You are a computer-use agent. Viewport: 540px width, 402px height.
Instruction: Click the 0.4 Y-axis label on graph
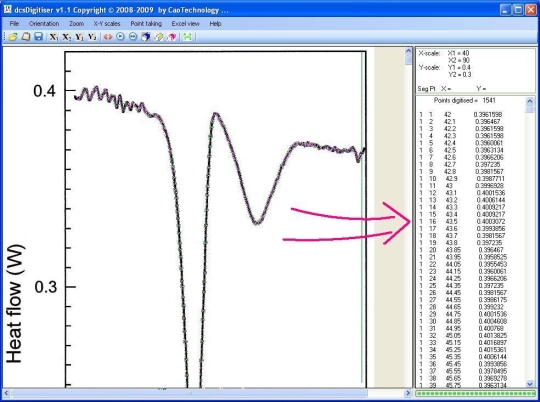44,91
